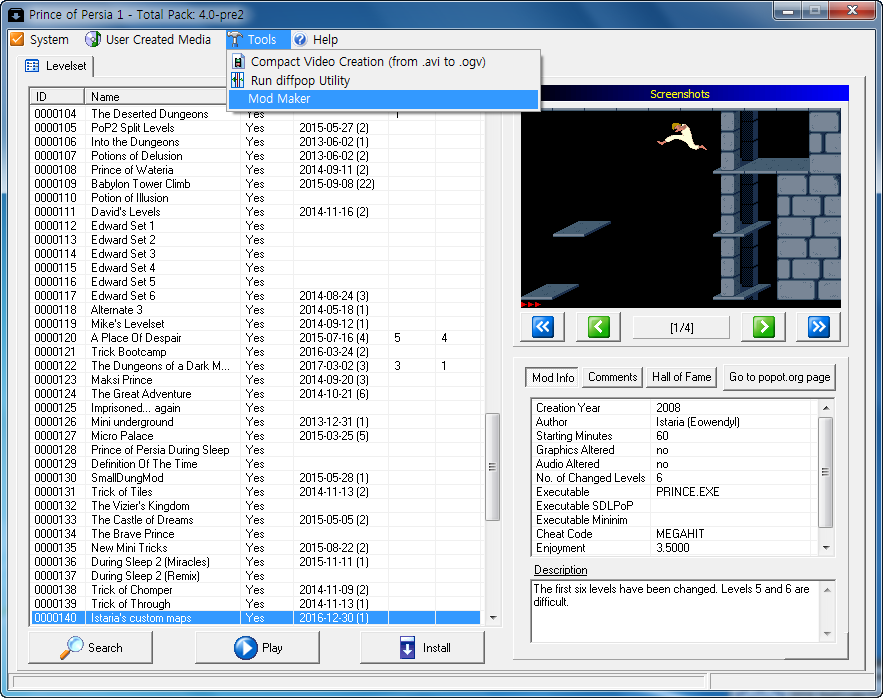The image size is (883, 698).
Task: Switch to the Levelset tab
Action: coord(56,66)
